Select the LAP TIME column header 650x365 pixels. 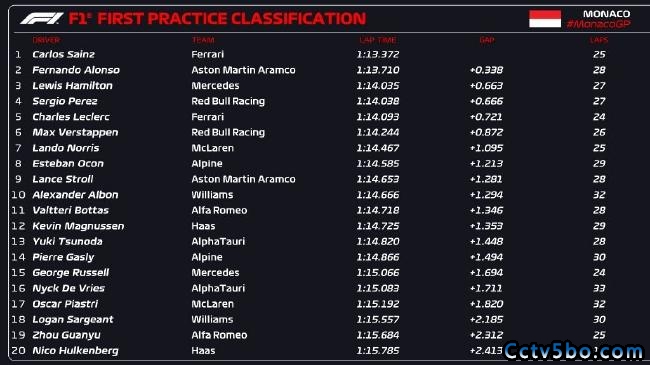(378, 40)
